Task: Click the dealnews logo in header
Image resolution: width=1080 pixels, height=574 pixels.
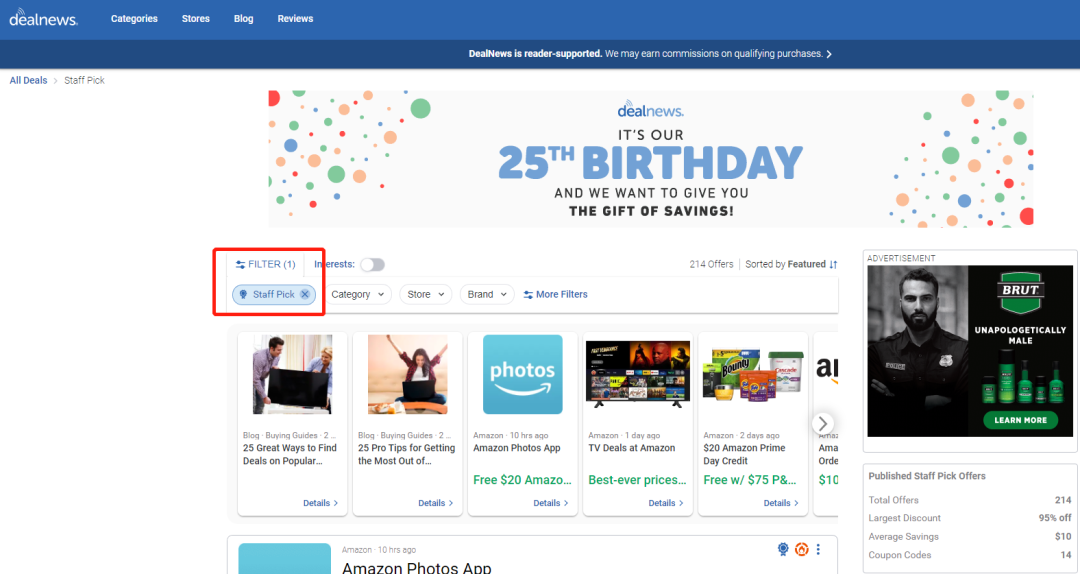Action: (x=43, y=18)
